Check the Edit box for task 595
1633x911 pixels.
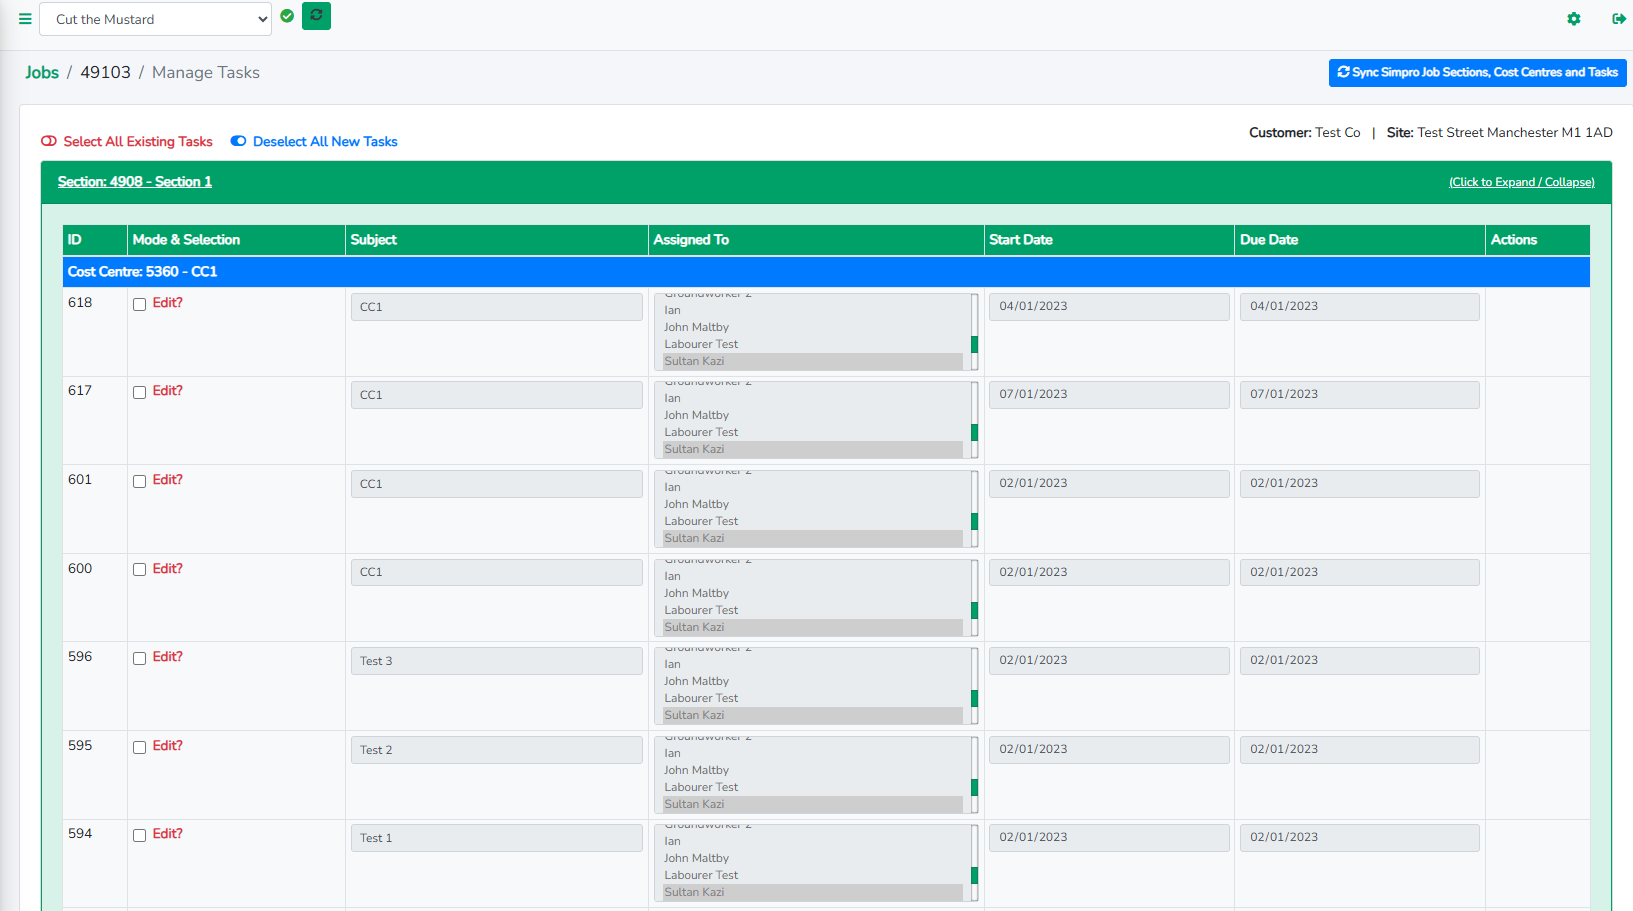140,747
